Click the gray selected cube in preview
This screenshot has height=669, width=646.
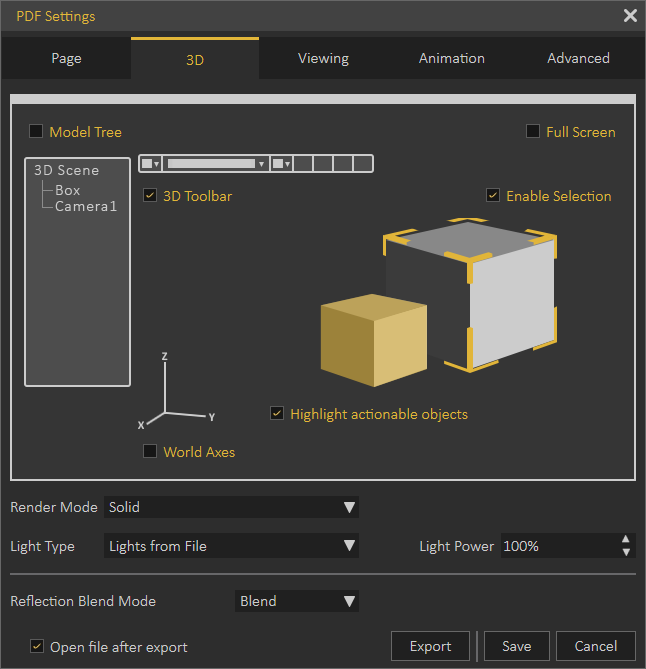click(470, 294)
